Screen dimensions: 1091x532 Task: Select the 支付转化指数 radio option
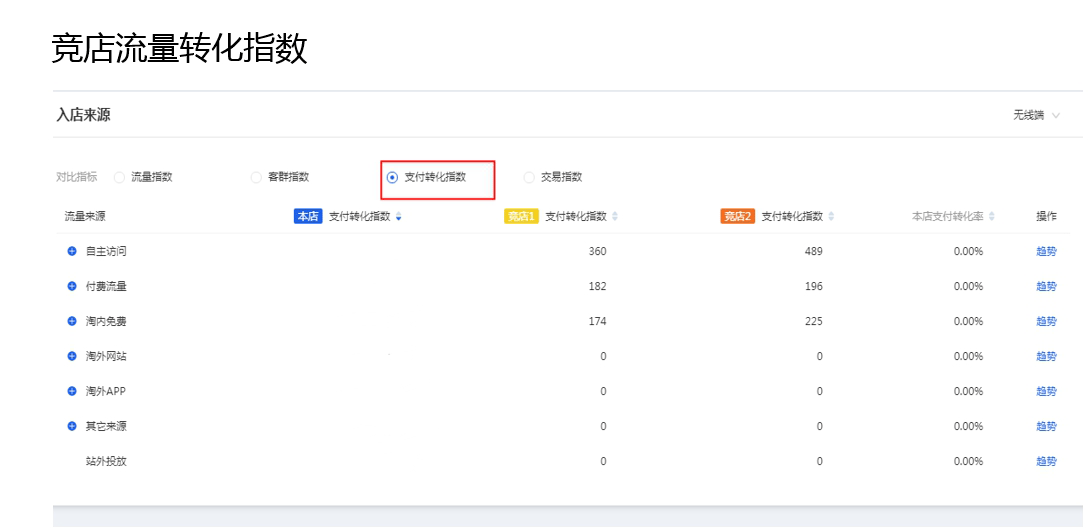click(x=392, y=178)
